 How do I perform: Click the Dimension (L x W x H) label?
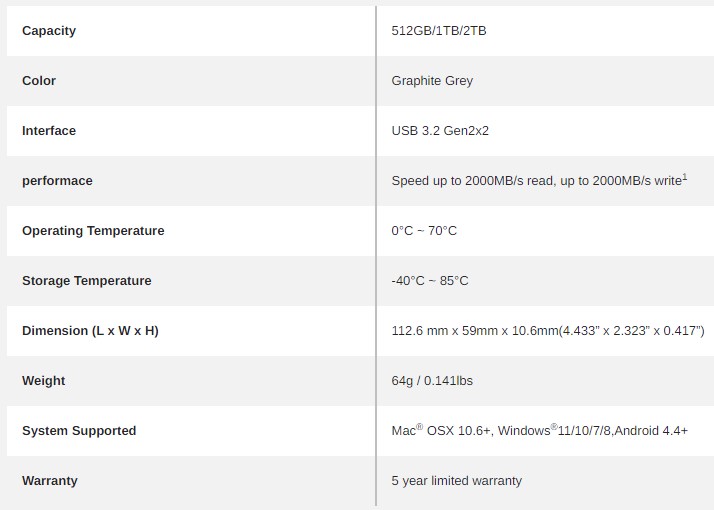coord(90,331)
